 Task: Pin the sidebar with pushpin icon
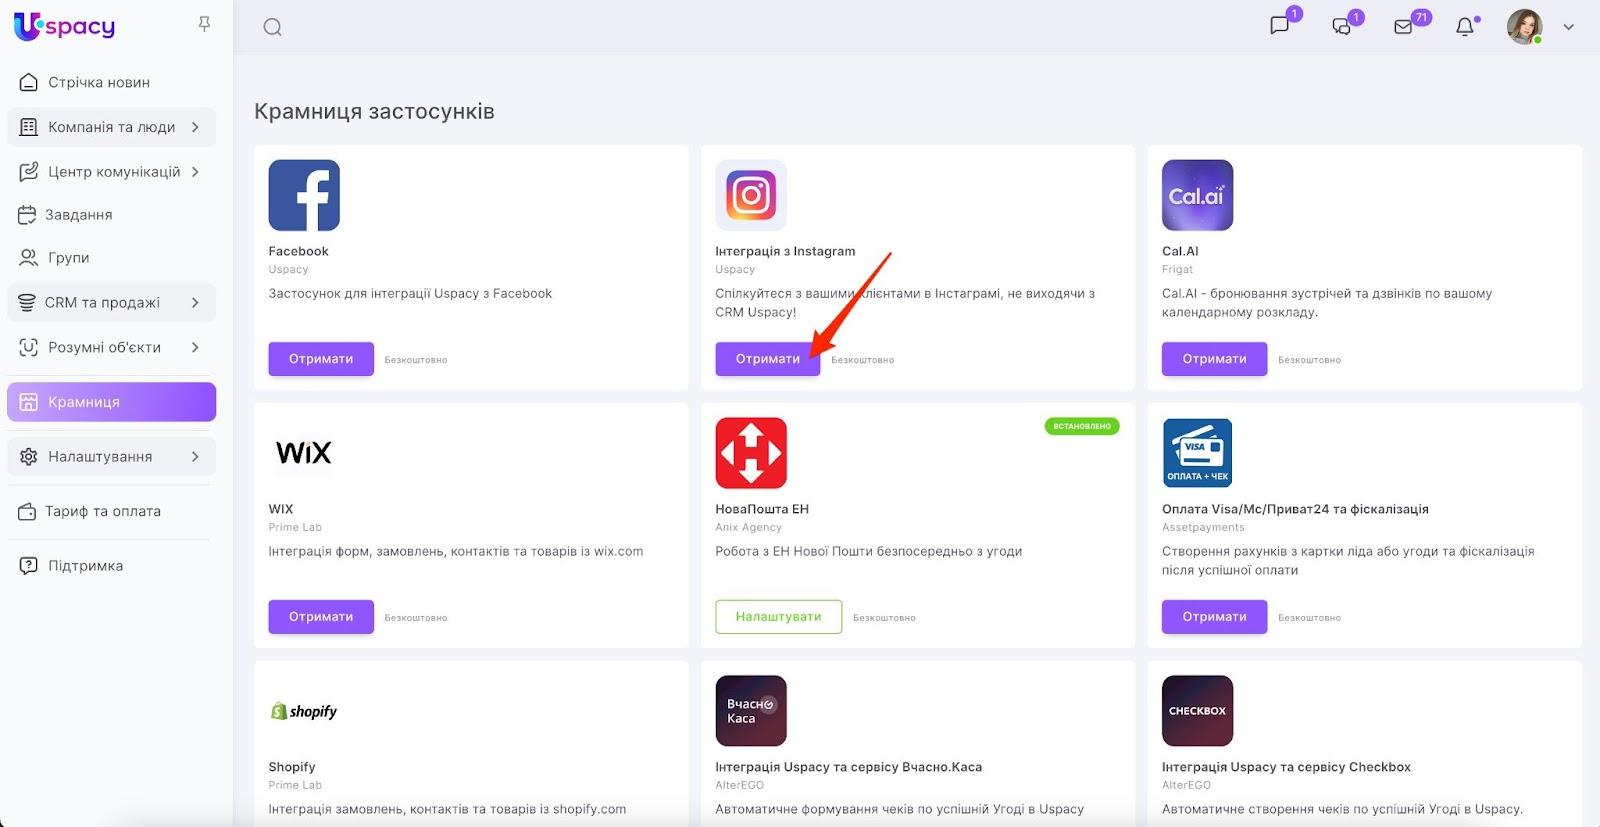click(204, 24)
